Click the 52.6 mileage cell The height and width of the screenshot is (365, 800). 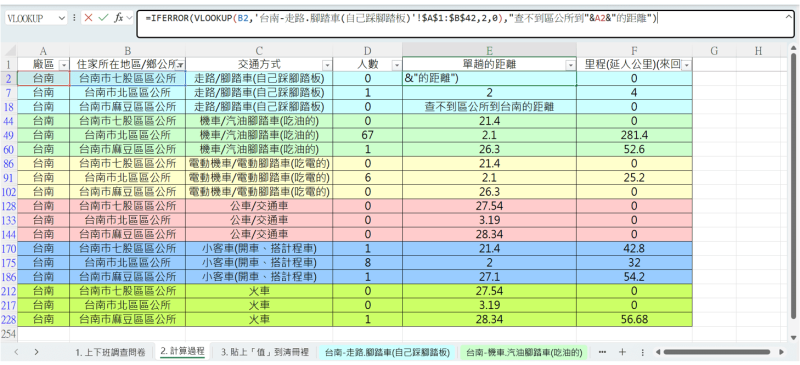634,149
